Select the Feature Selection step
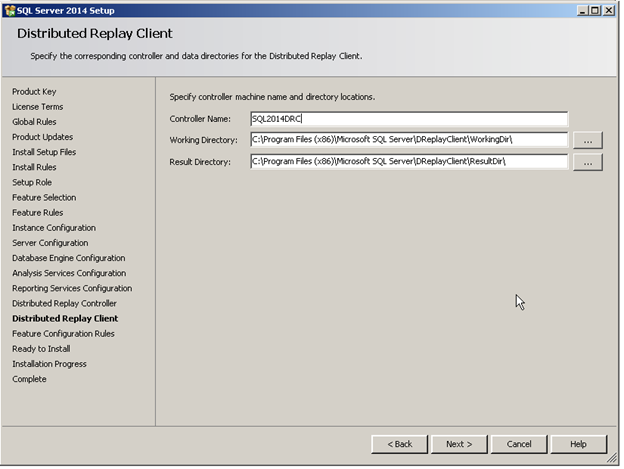 tap(44, 197)
